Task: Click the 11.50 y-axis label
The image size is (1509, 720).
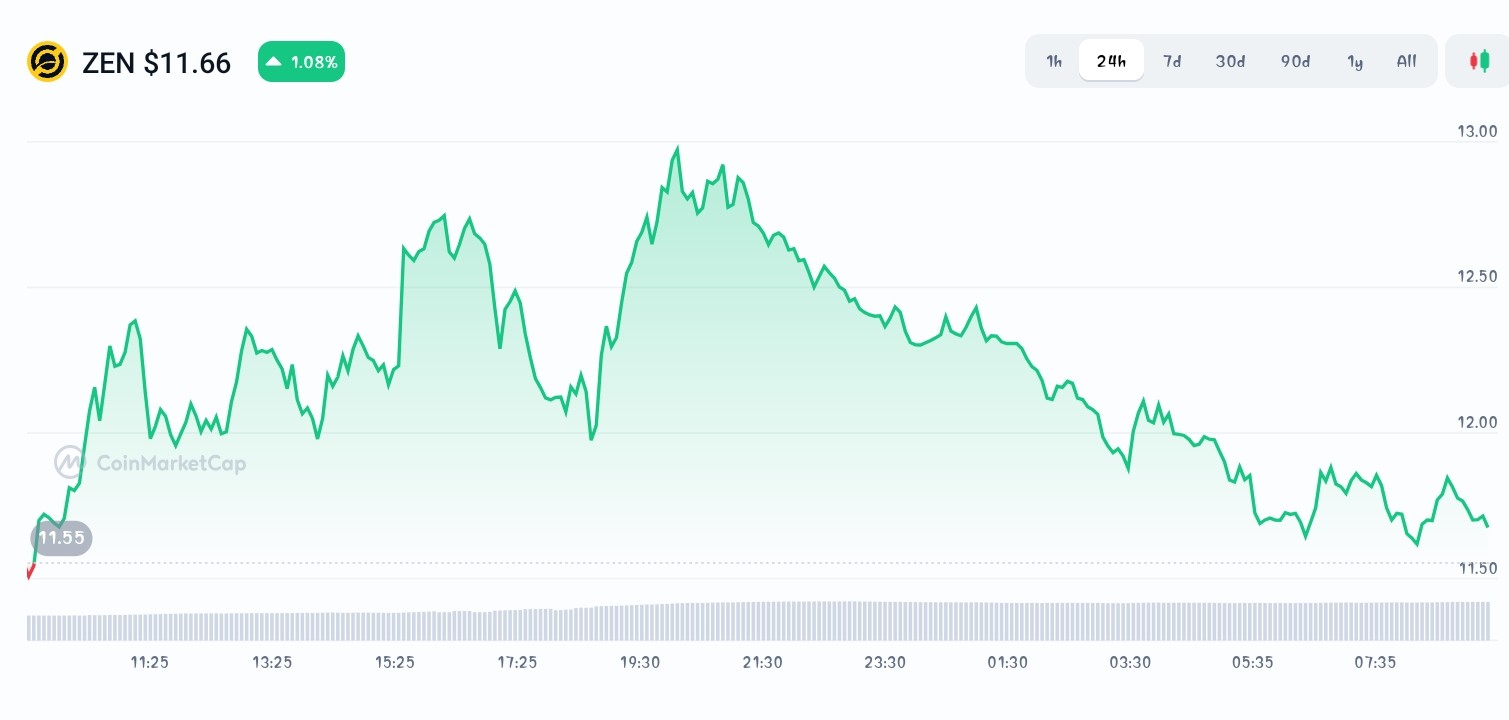Action: point(1477,568)
